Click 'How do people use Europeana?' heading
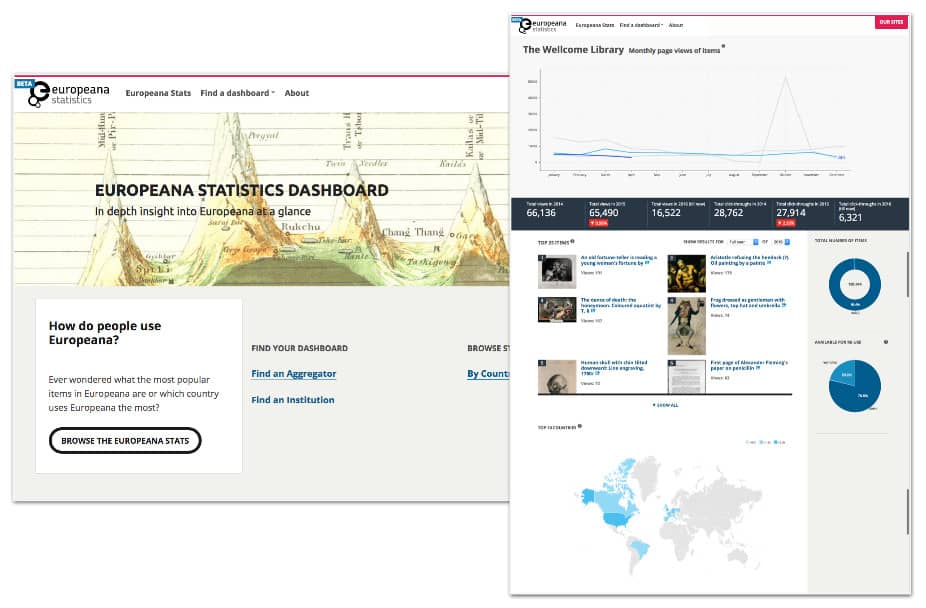The height and width of the screenshot is (608, 926). pyautogui.click(x=105, y=333)
